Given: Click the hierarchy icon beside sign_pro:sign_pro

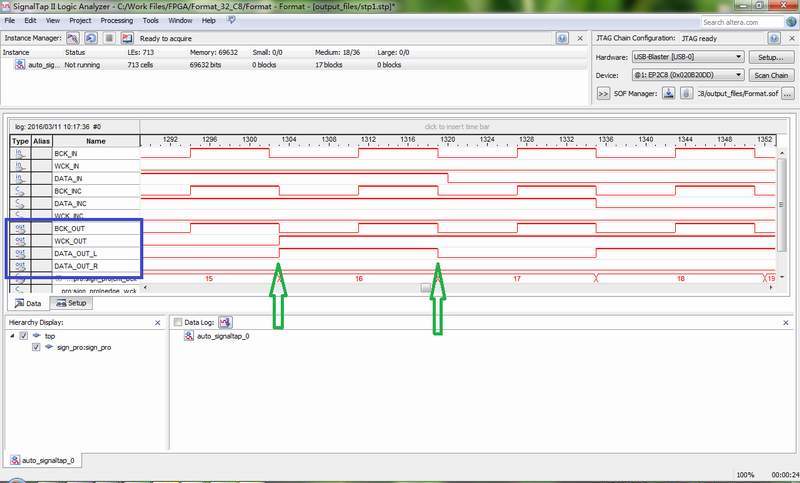Looking at the screenshot, I should [x=49, y=347].
